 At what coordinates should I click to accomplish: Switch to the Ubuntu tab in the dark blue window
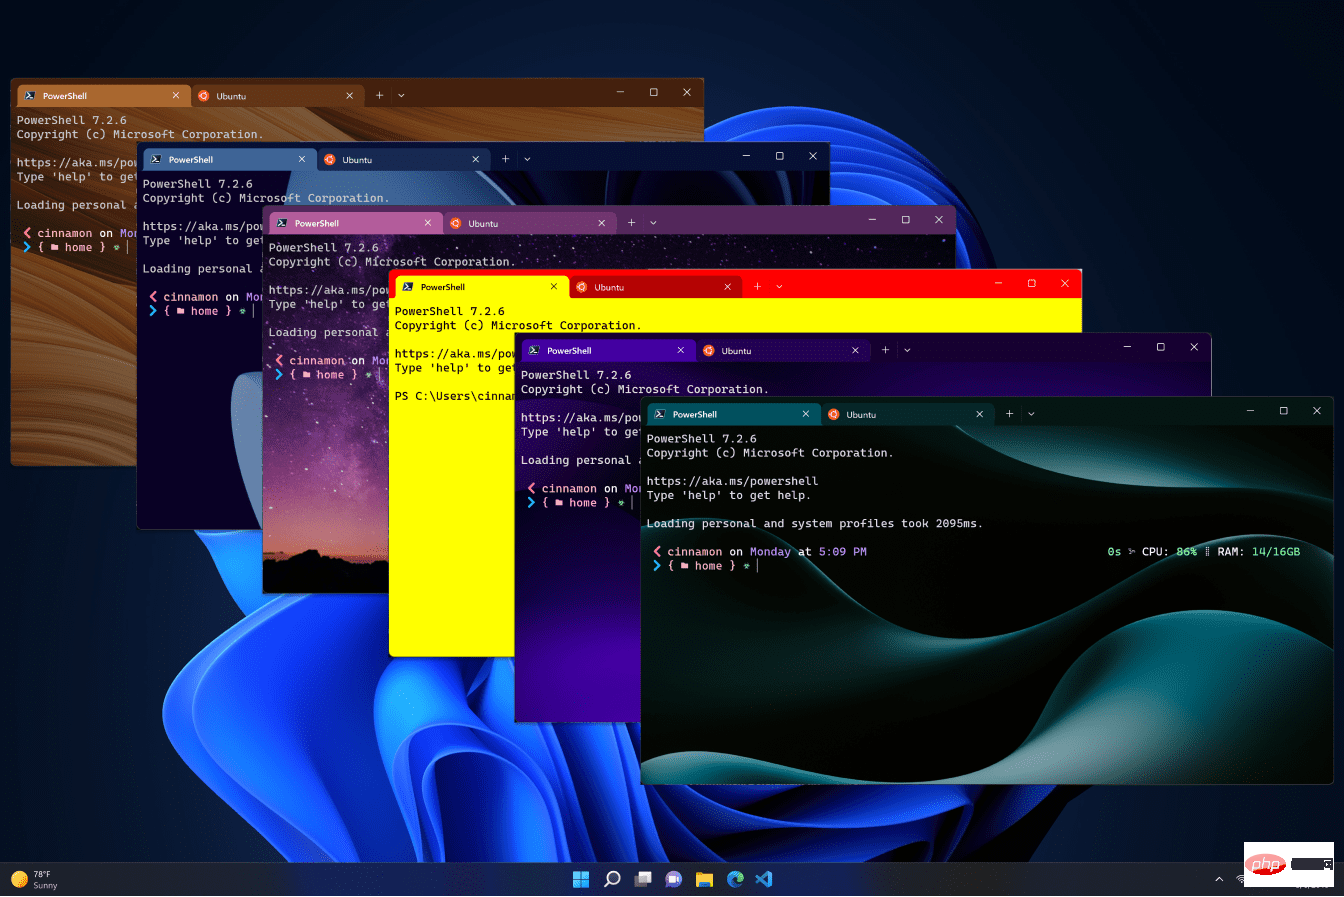pyautogui.click(x=403, y=159)
